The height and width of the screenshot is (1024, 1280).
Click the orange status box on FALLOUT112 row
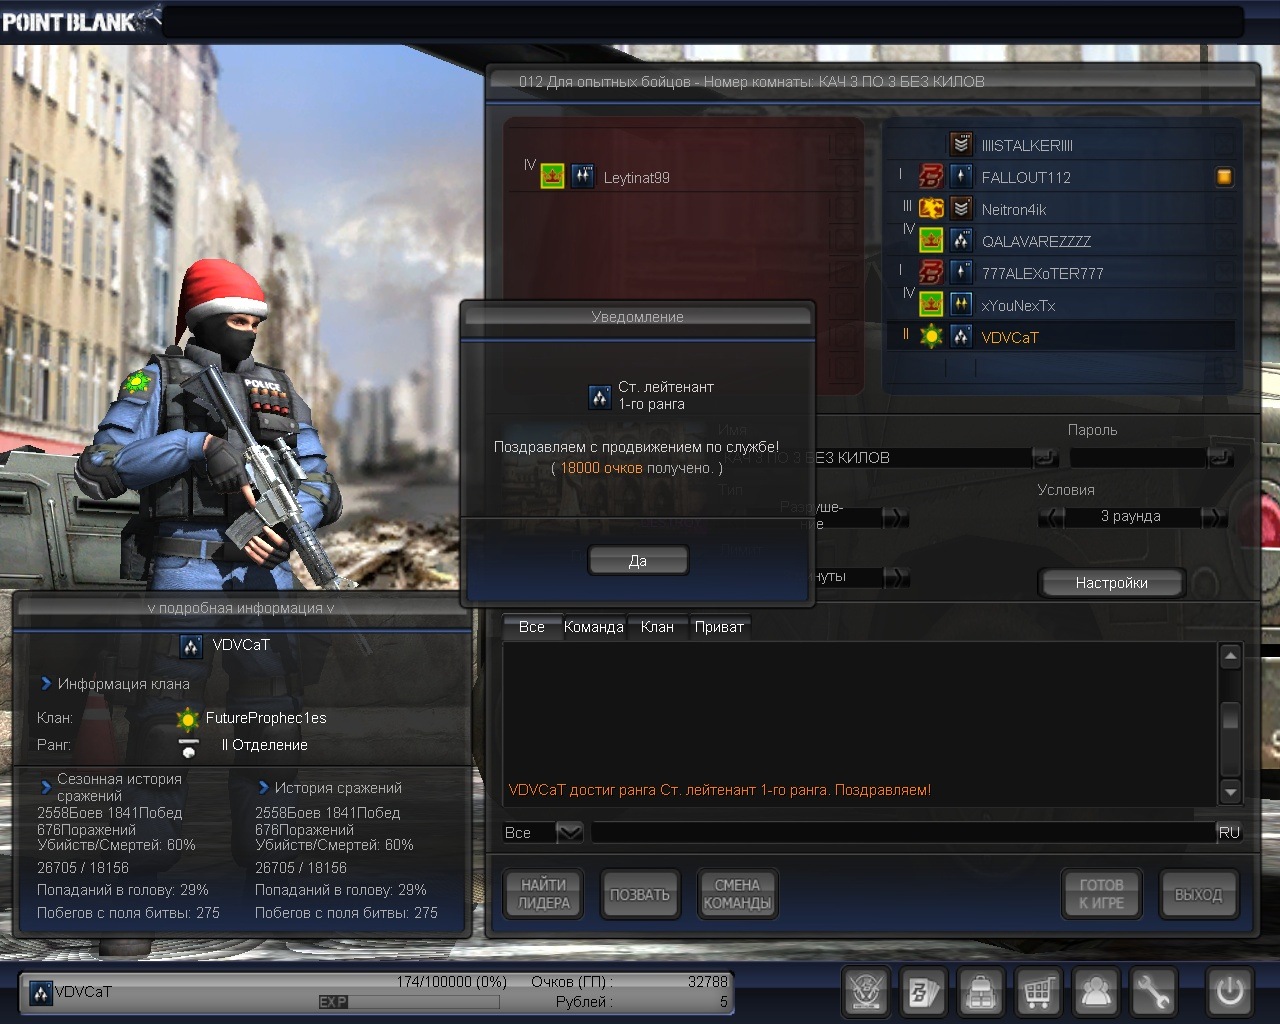pos(1224,177)
